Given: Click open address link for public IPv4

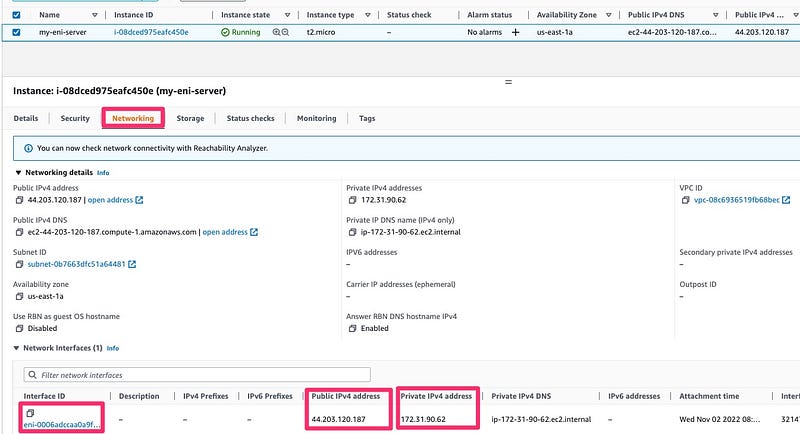Looking at the screenshot, I should (110, 200).
